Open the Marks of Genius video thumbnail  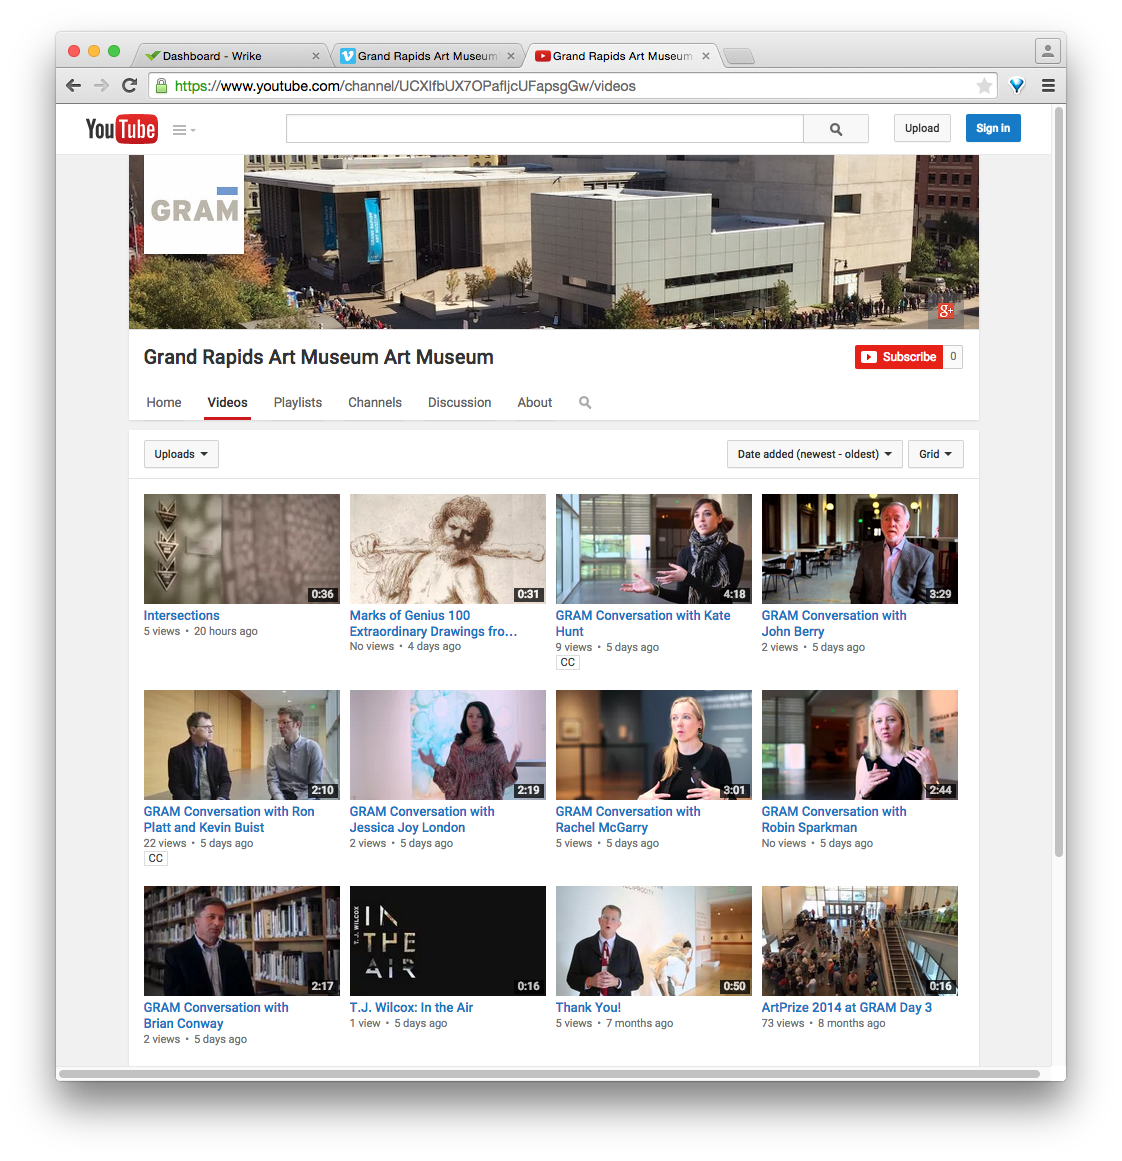[x=447, y=549]
